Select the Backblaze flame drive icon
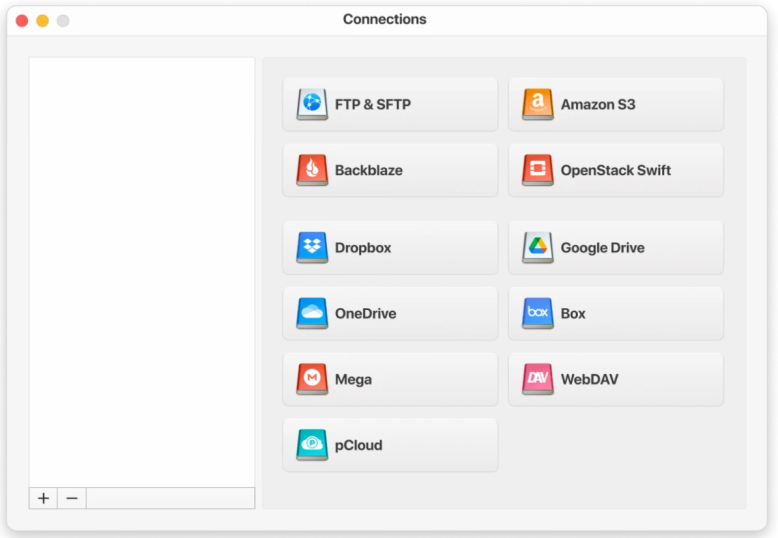Screen dimensions: 778x538 [312, 170]
